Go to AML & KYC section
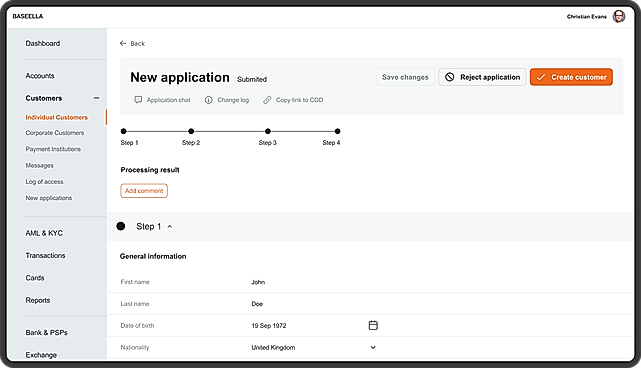The width and height of the screenshot is (641, 368). pyautogui.click(x=44, y=233)
